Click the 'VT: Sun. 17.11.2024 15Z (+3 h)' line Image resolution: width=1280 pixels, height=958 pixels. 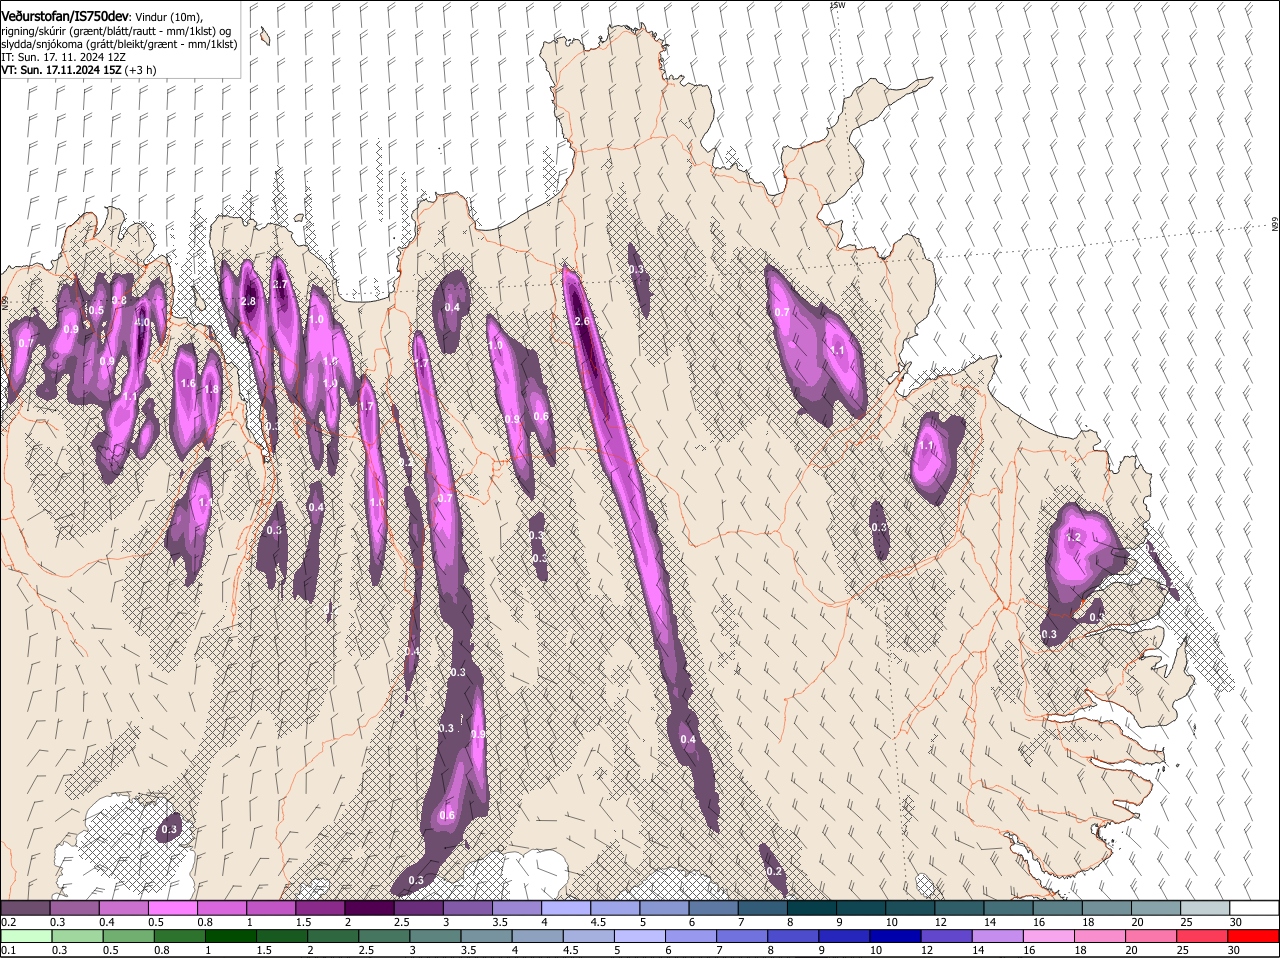tap(78, 70)
